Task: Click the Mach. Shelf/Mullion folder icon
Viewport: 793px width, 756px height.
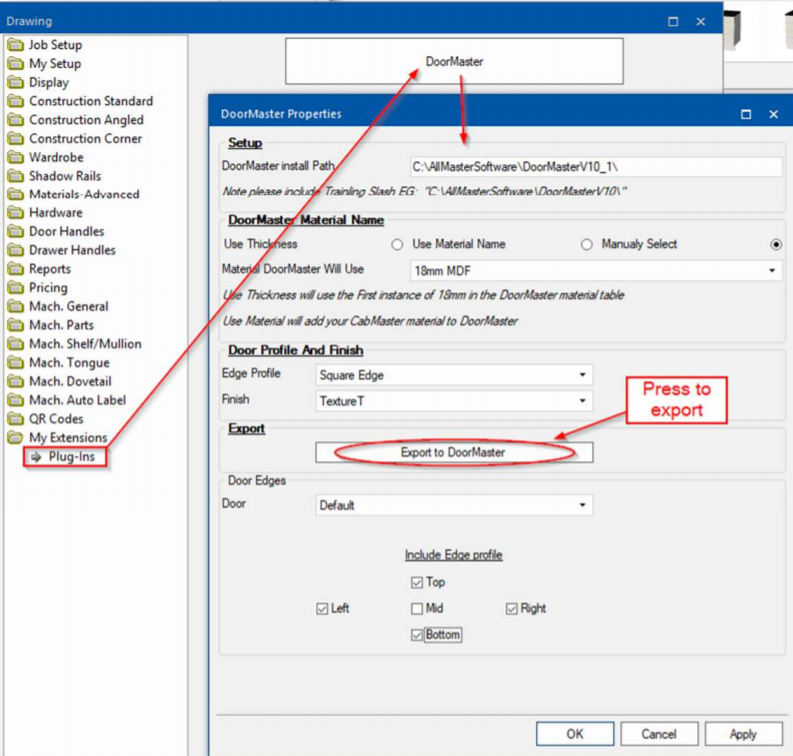Action: point(16,344)
